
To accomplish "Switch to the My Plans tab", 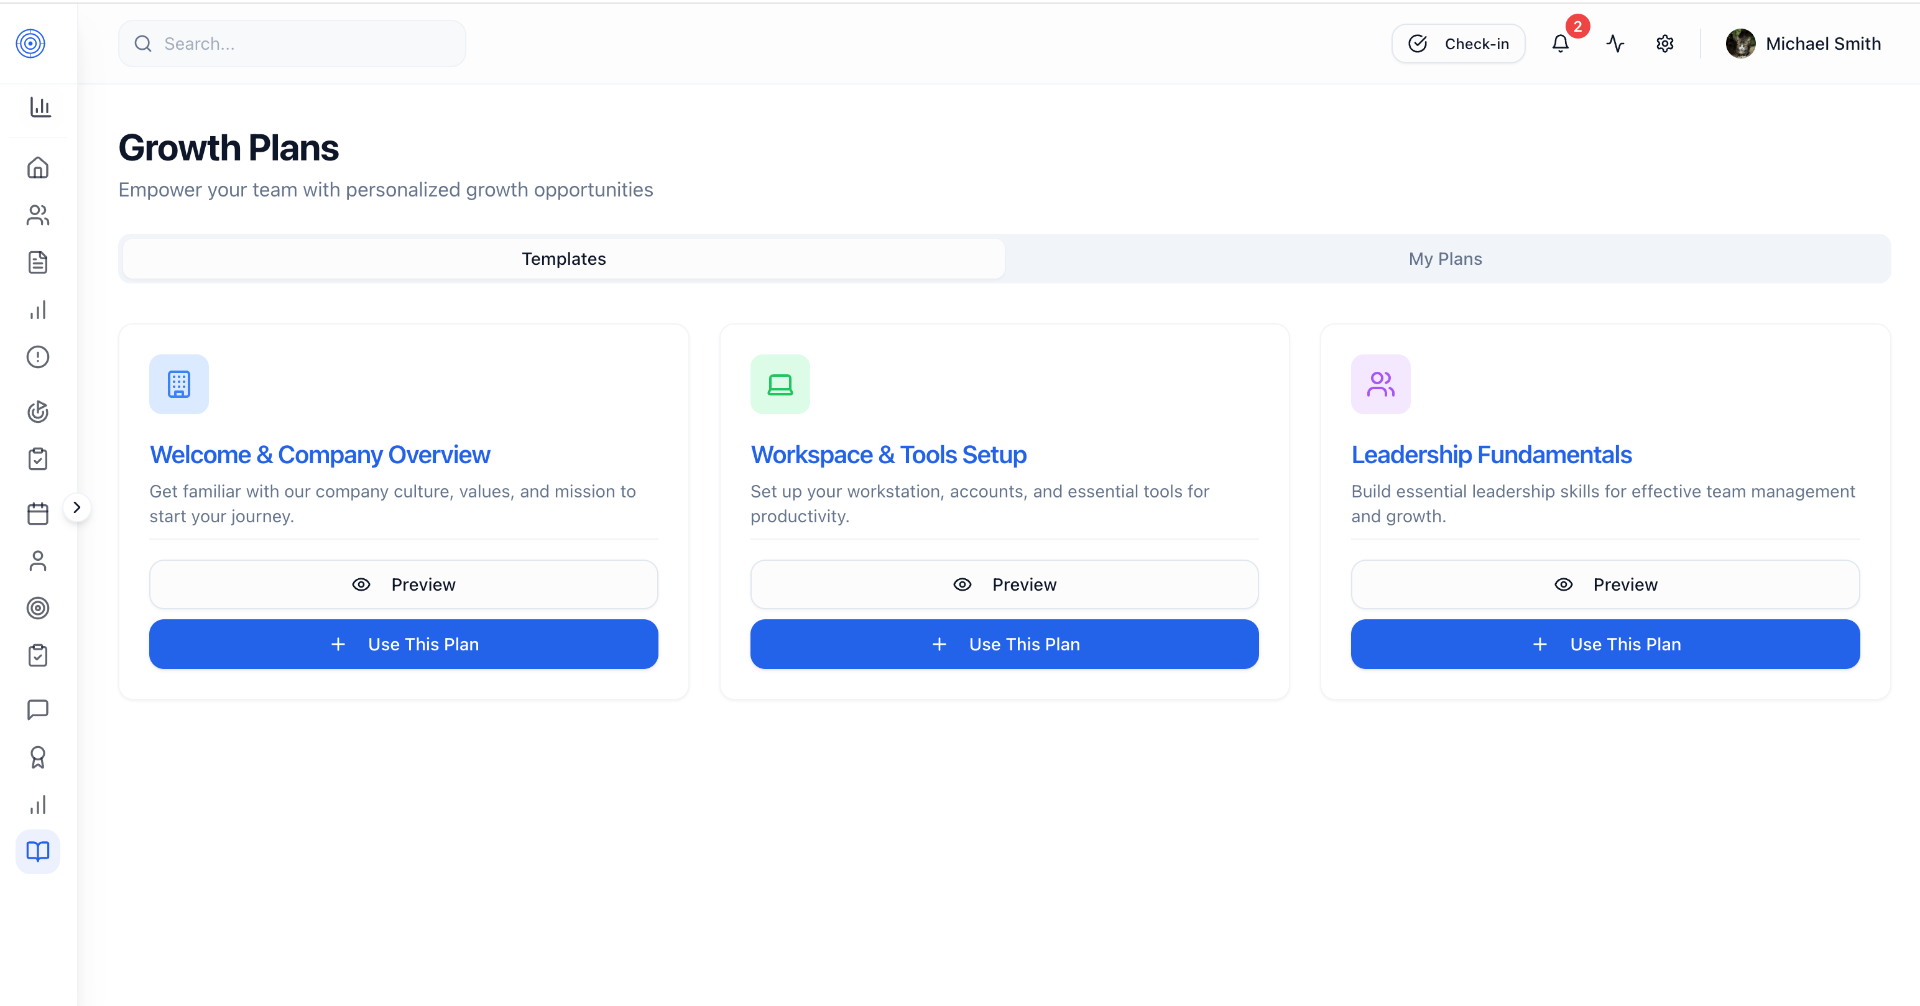I will coord(1445,258).
